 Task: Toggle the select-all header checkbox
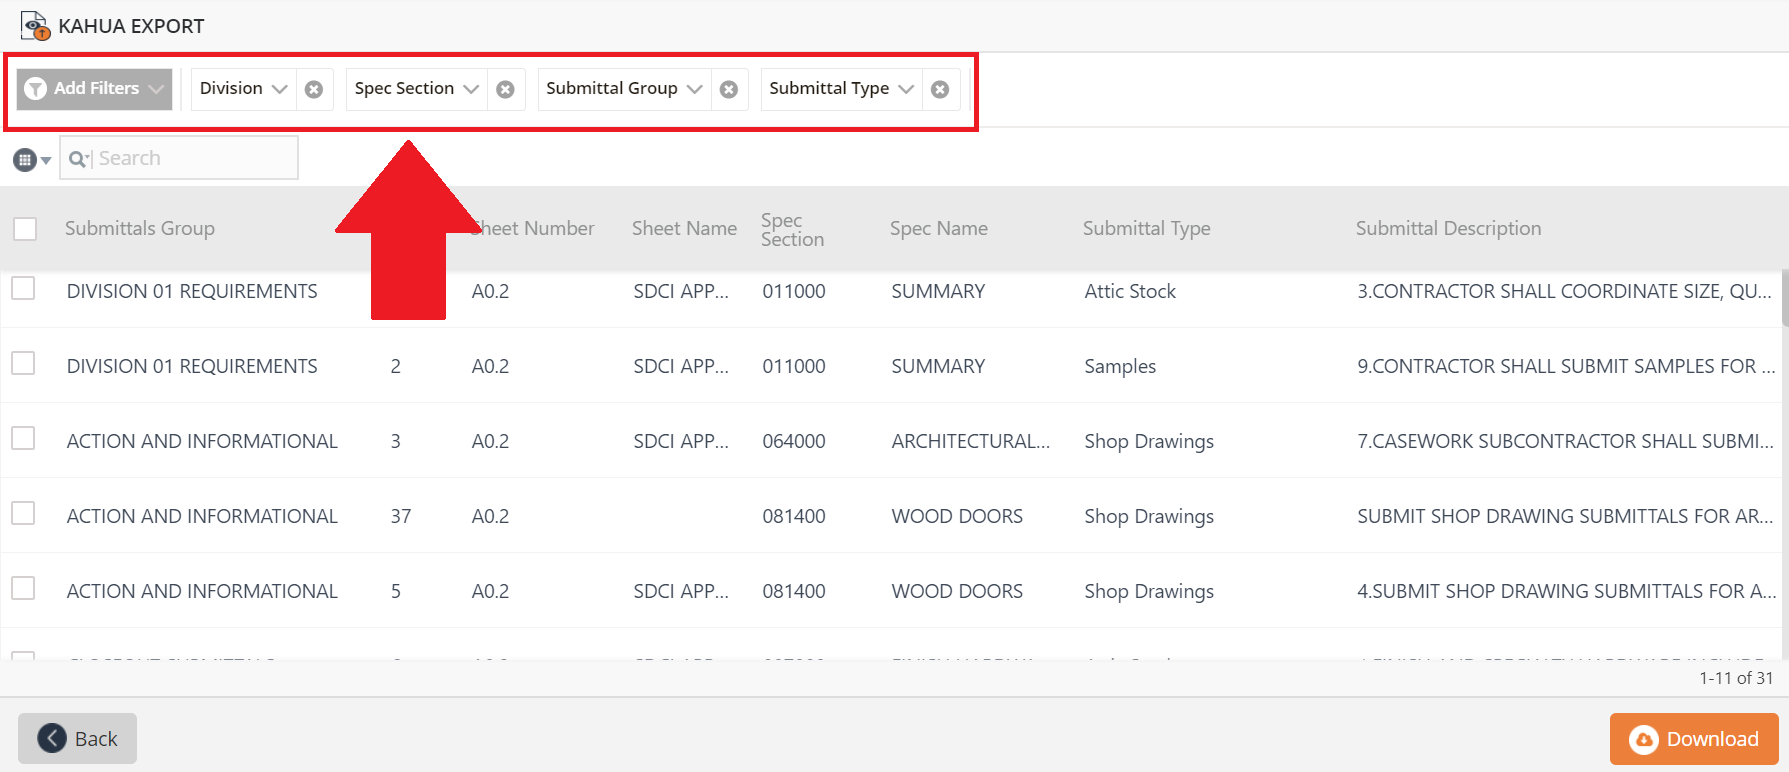tap(25, 229)
